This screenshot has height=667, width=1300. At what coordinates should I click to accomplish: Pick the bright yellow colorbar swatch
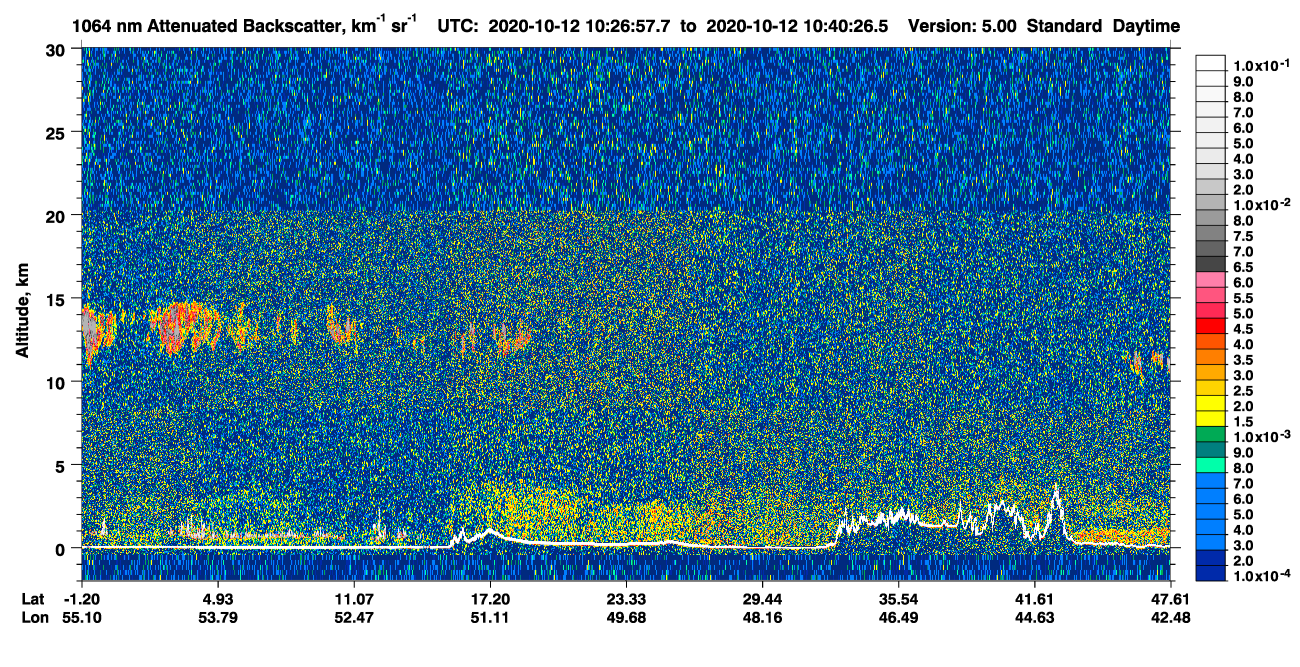pyautogui.click(x=1211, y=404)
